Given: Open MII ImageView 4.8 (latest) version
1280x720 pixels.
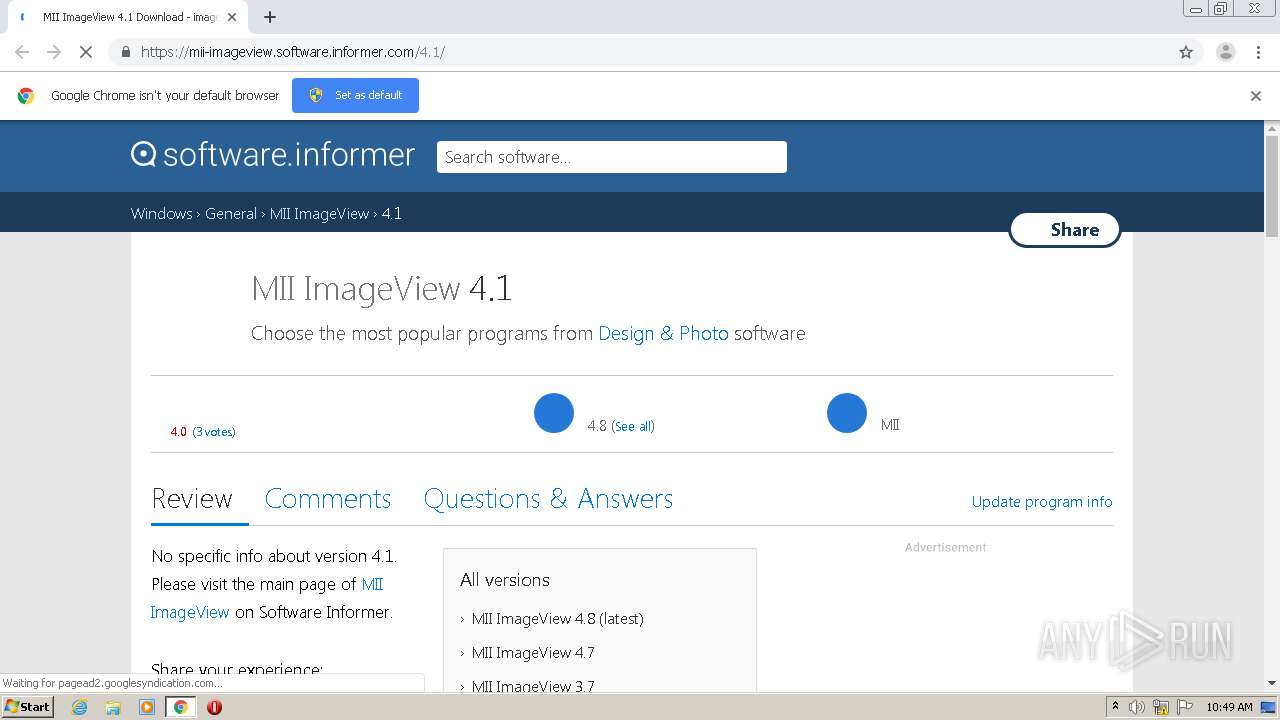Looking at the screenshot, I should pos(557,619).
